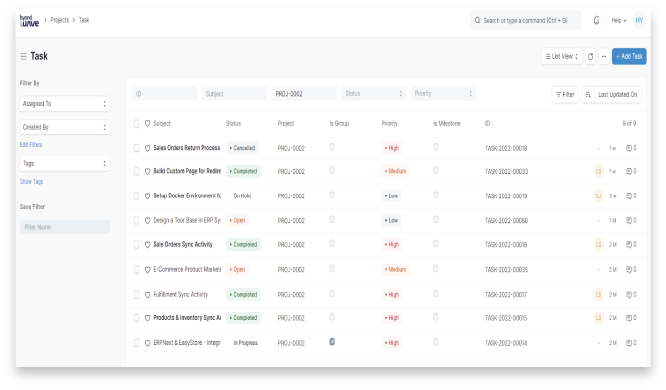The width and height of the screenshot is (666, 390).
Task: Open comments for TASK-2022-00033
Action: click(631, 171)
